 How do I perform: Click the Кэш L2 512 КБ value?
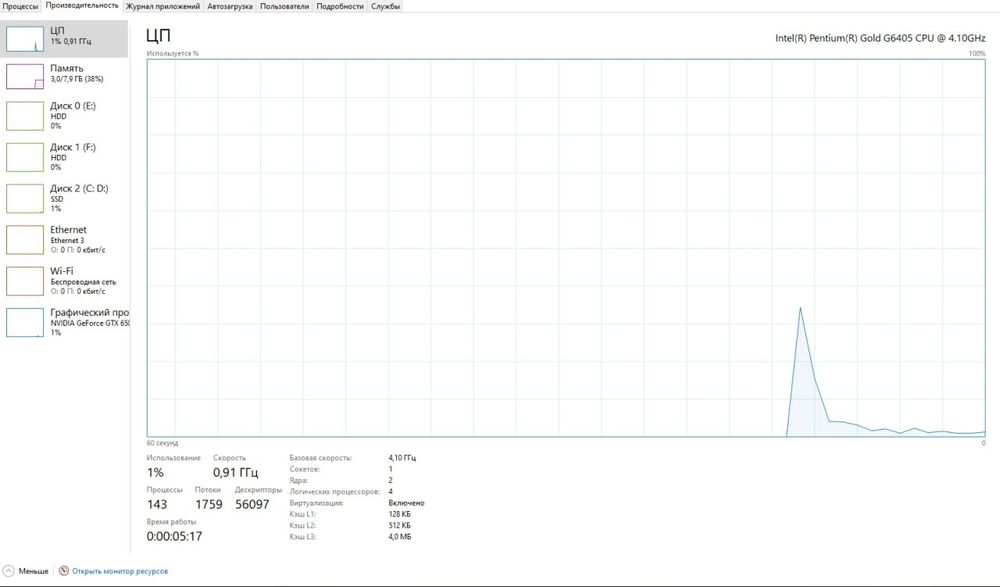click(x=400, y=526)
